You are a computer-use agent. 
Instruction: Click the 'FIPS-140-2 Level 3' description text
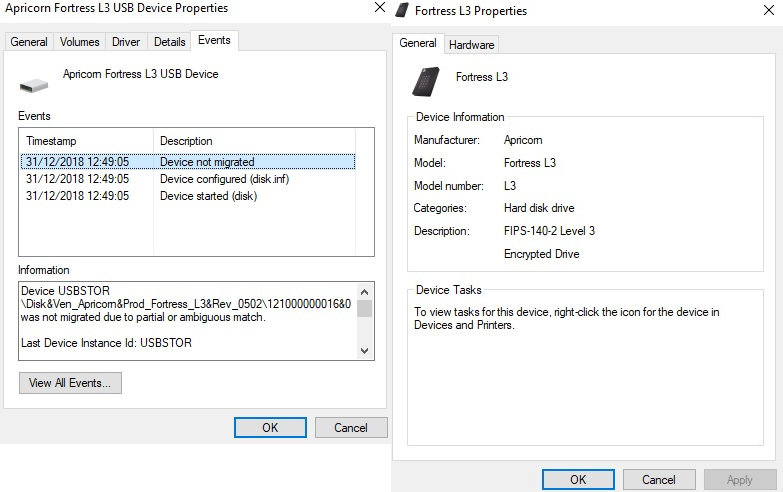[549, 231]
